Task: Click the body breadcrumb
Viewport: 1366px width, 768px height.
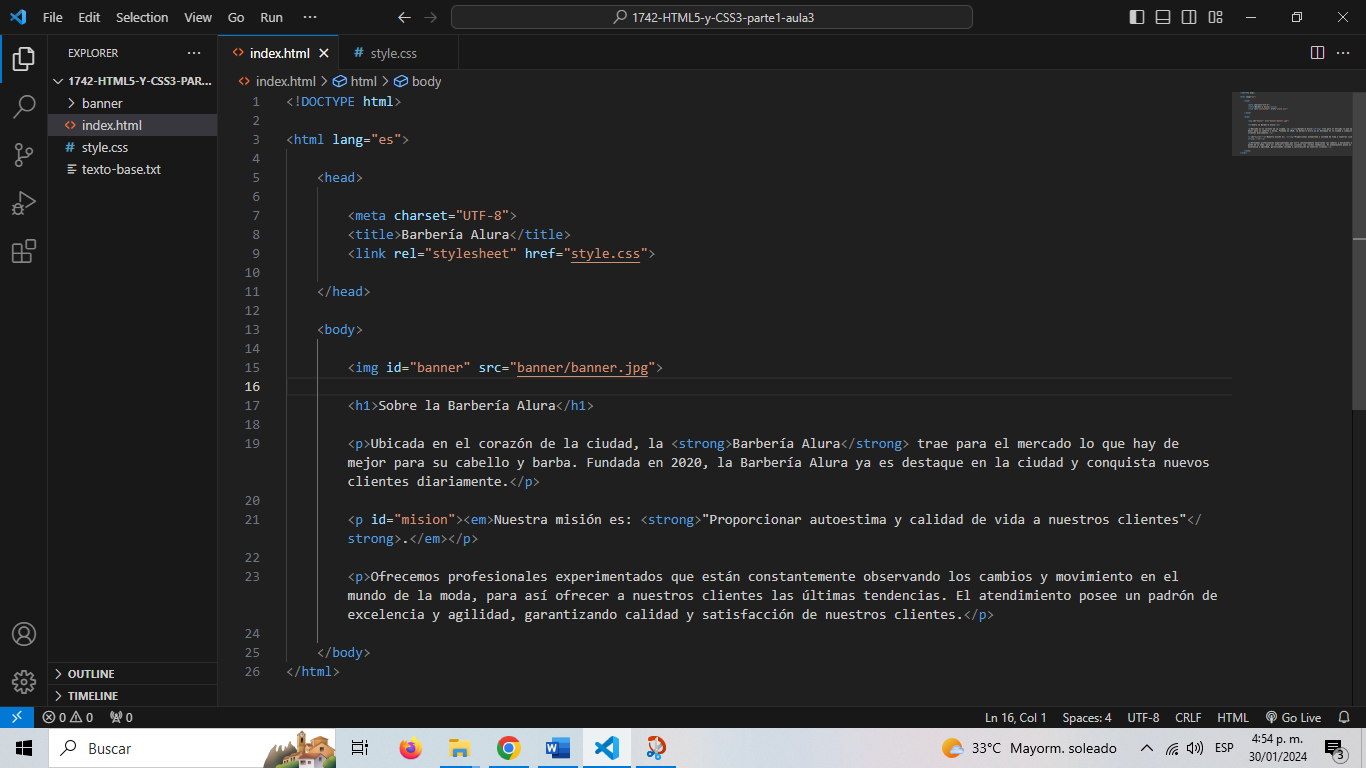Action: (x=418, y=81)
